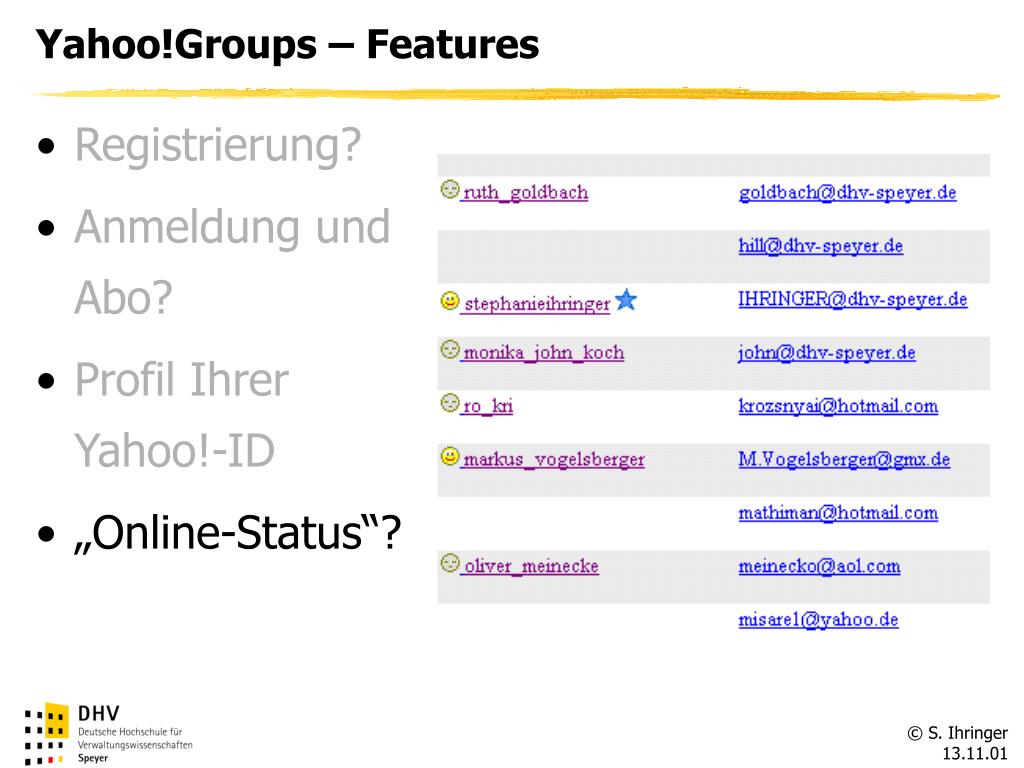Viewport: 1024px width, 768px height.
Task: Click the © S. Ihringer copyright text
Action: click(957, 733)
